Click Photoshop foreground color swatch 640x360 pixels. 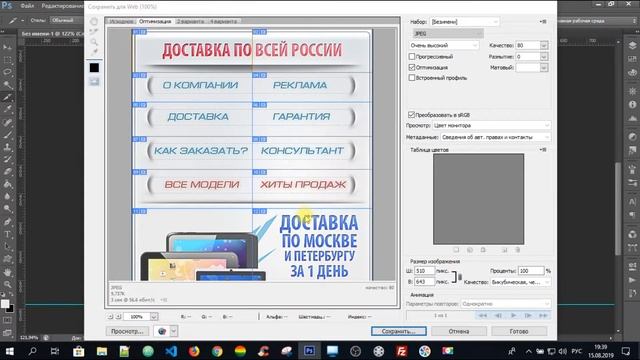click(5, 304)
